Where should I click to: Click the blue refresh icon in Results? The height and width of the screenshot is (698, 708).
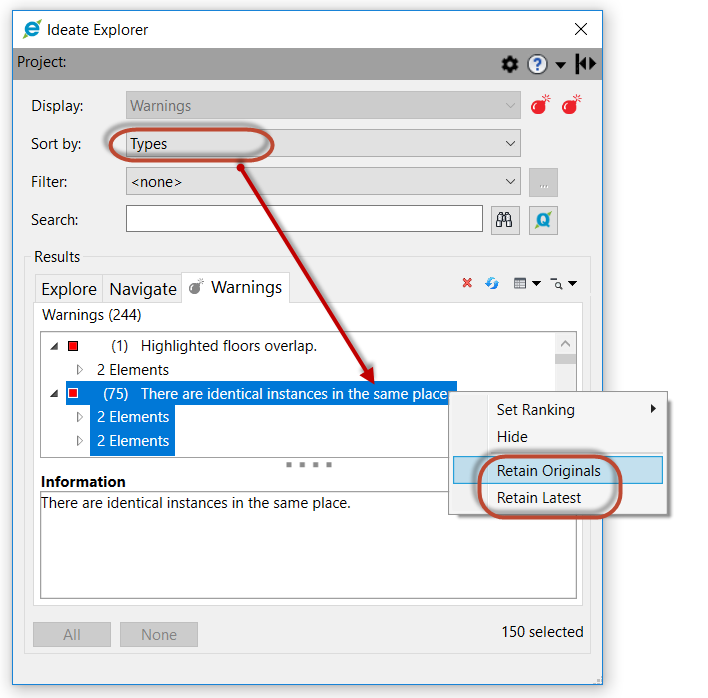click(492, 284)
